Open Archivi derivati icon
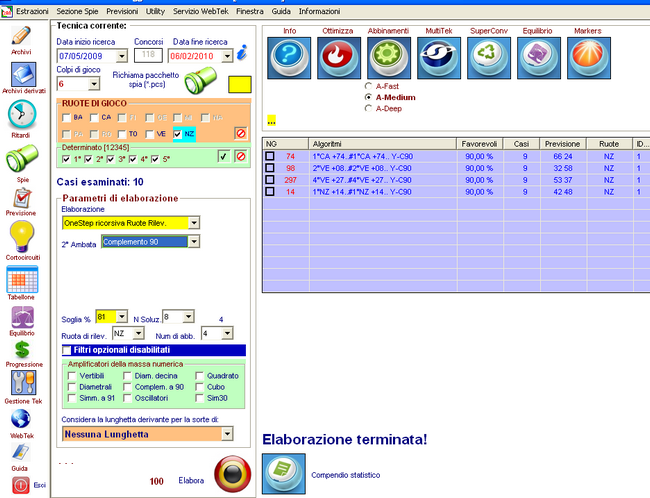This screenshot has height=498, width=650. coord(23,75)
